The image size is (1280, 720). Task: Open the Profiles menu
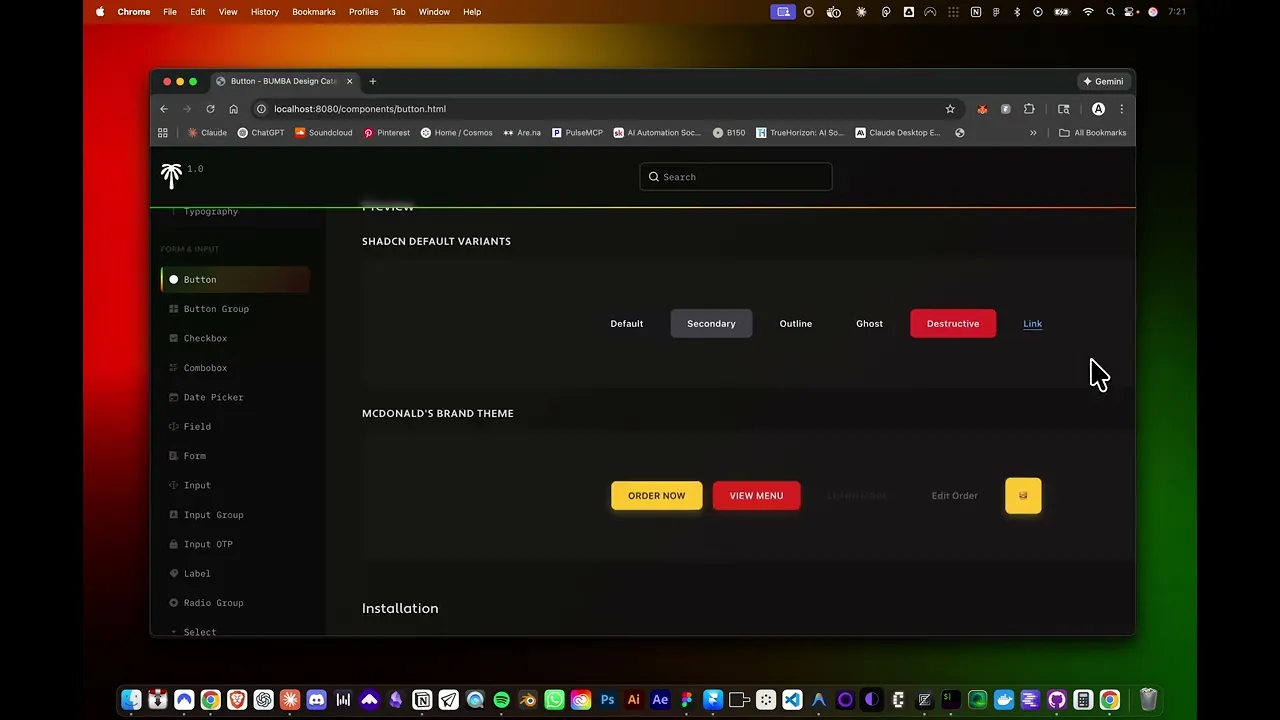pyautogui.click(x=363, y=12)
